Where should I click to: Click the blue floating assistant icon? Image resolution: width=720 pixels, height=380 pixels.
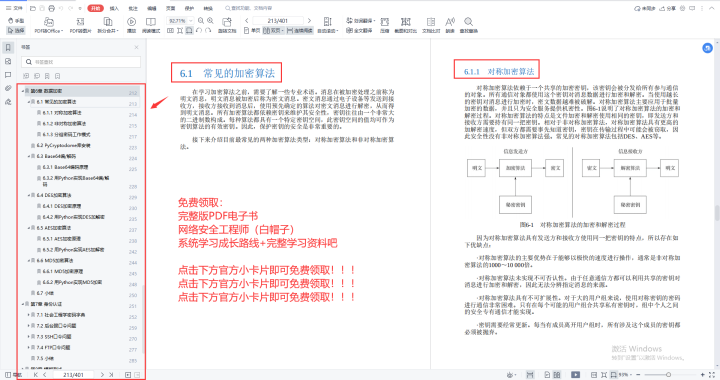tap(708, 48)
